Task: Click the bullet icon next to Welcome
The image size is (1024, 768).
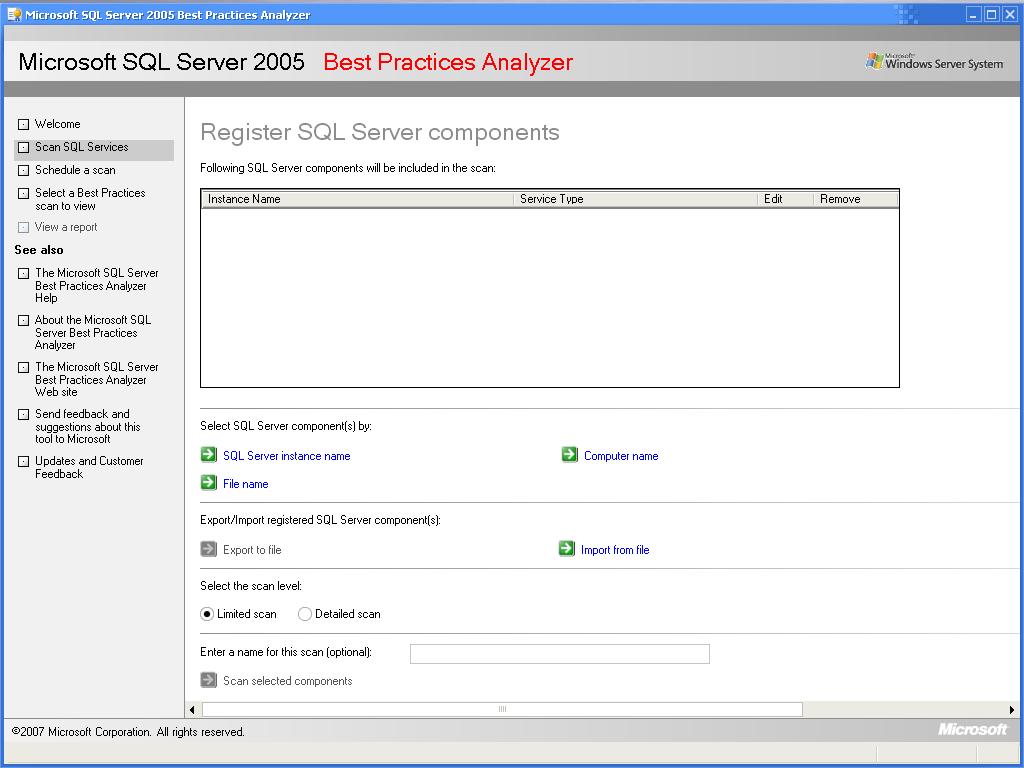Action: (x=24, y=124)
